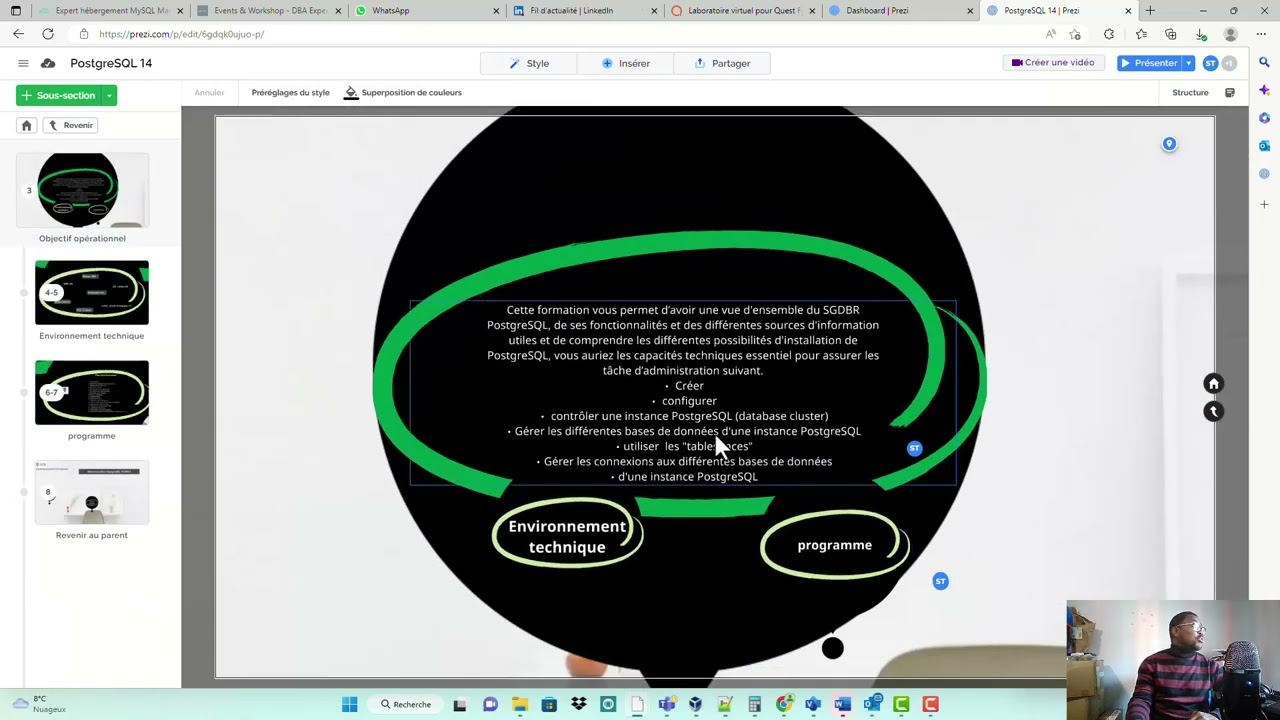Open Windows Start menu

tap(349, 704)
